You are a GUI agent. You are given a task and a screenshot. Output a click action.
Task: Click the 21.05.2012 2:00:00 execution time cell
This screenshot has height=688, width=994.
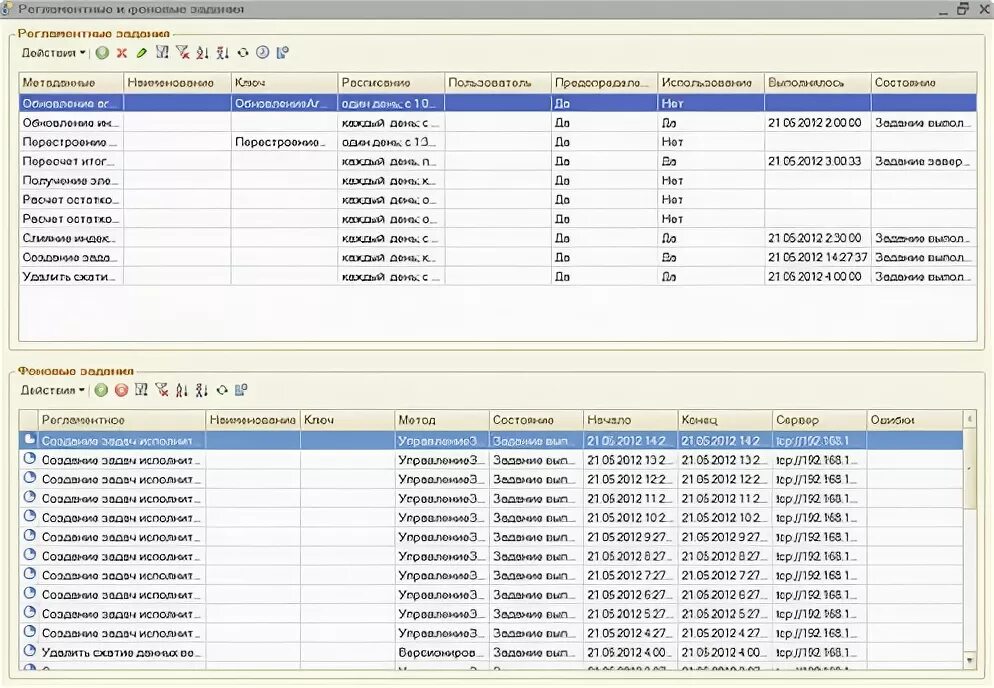[x=817, y=123]
